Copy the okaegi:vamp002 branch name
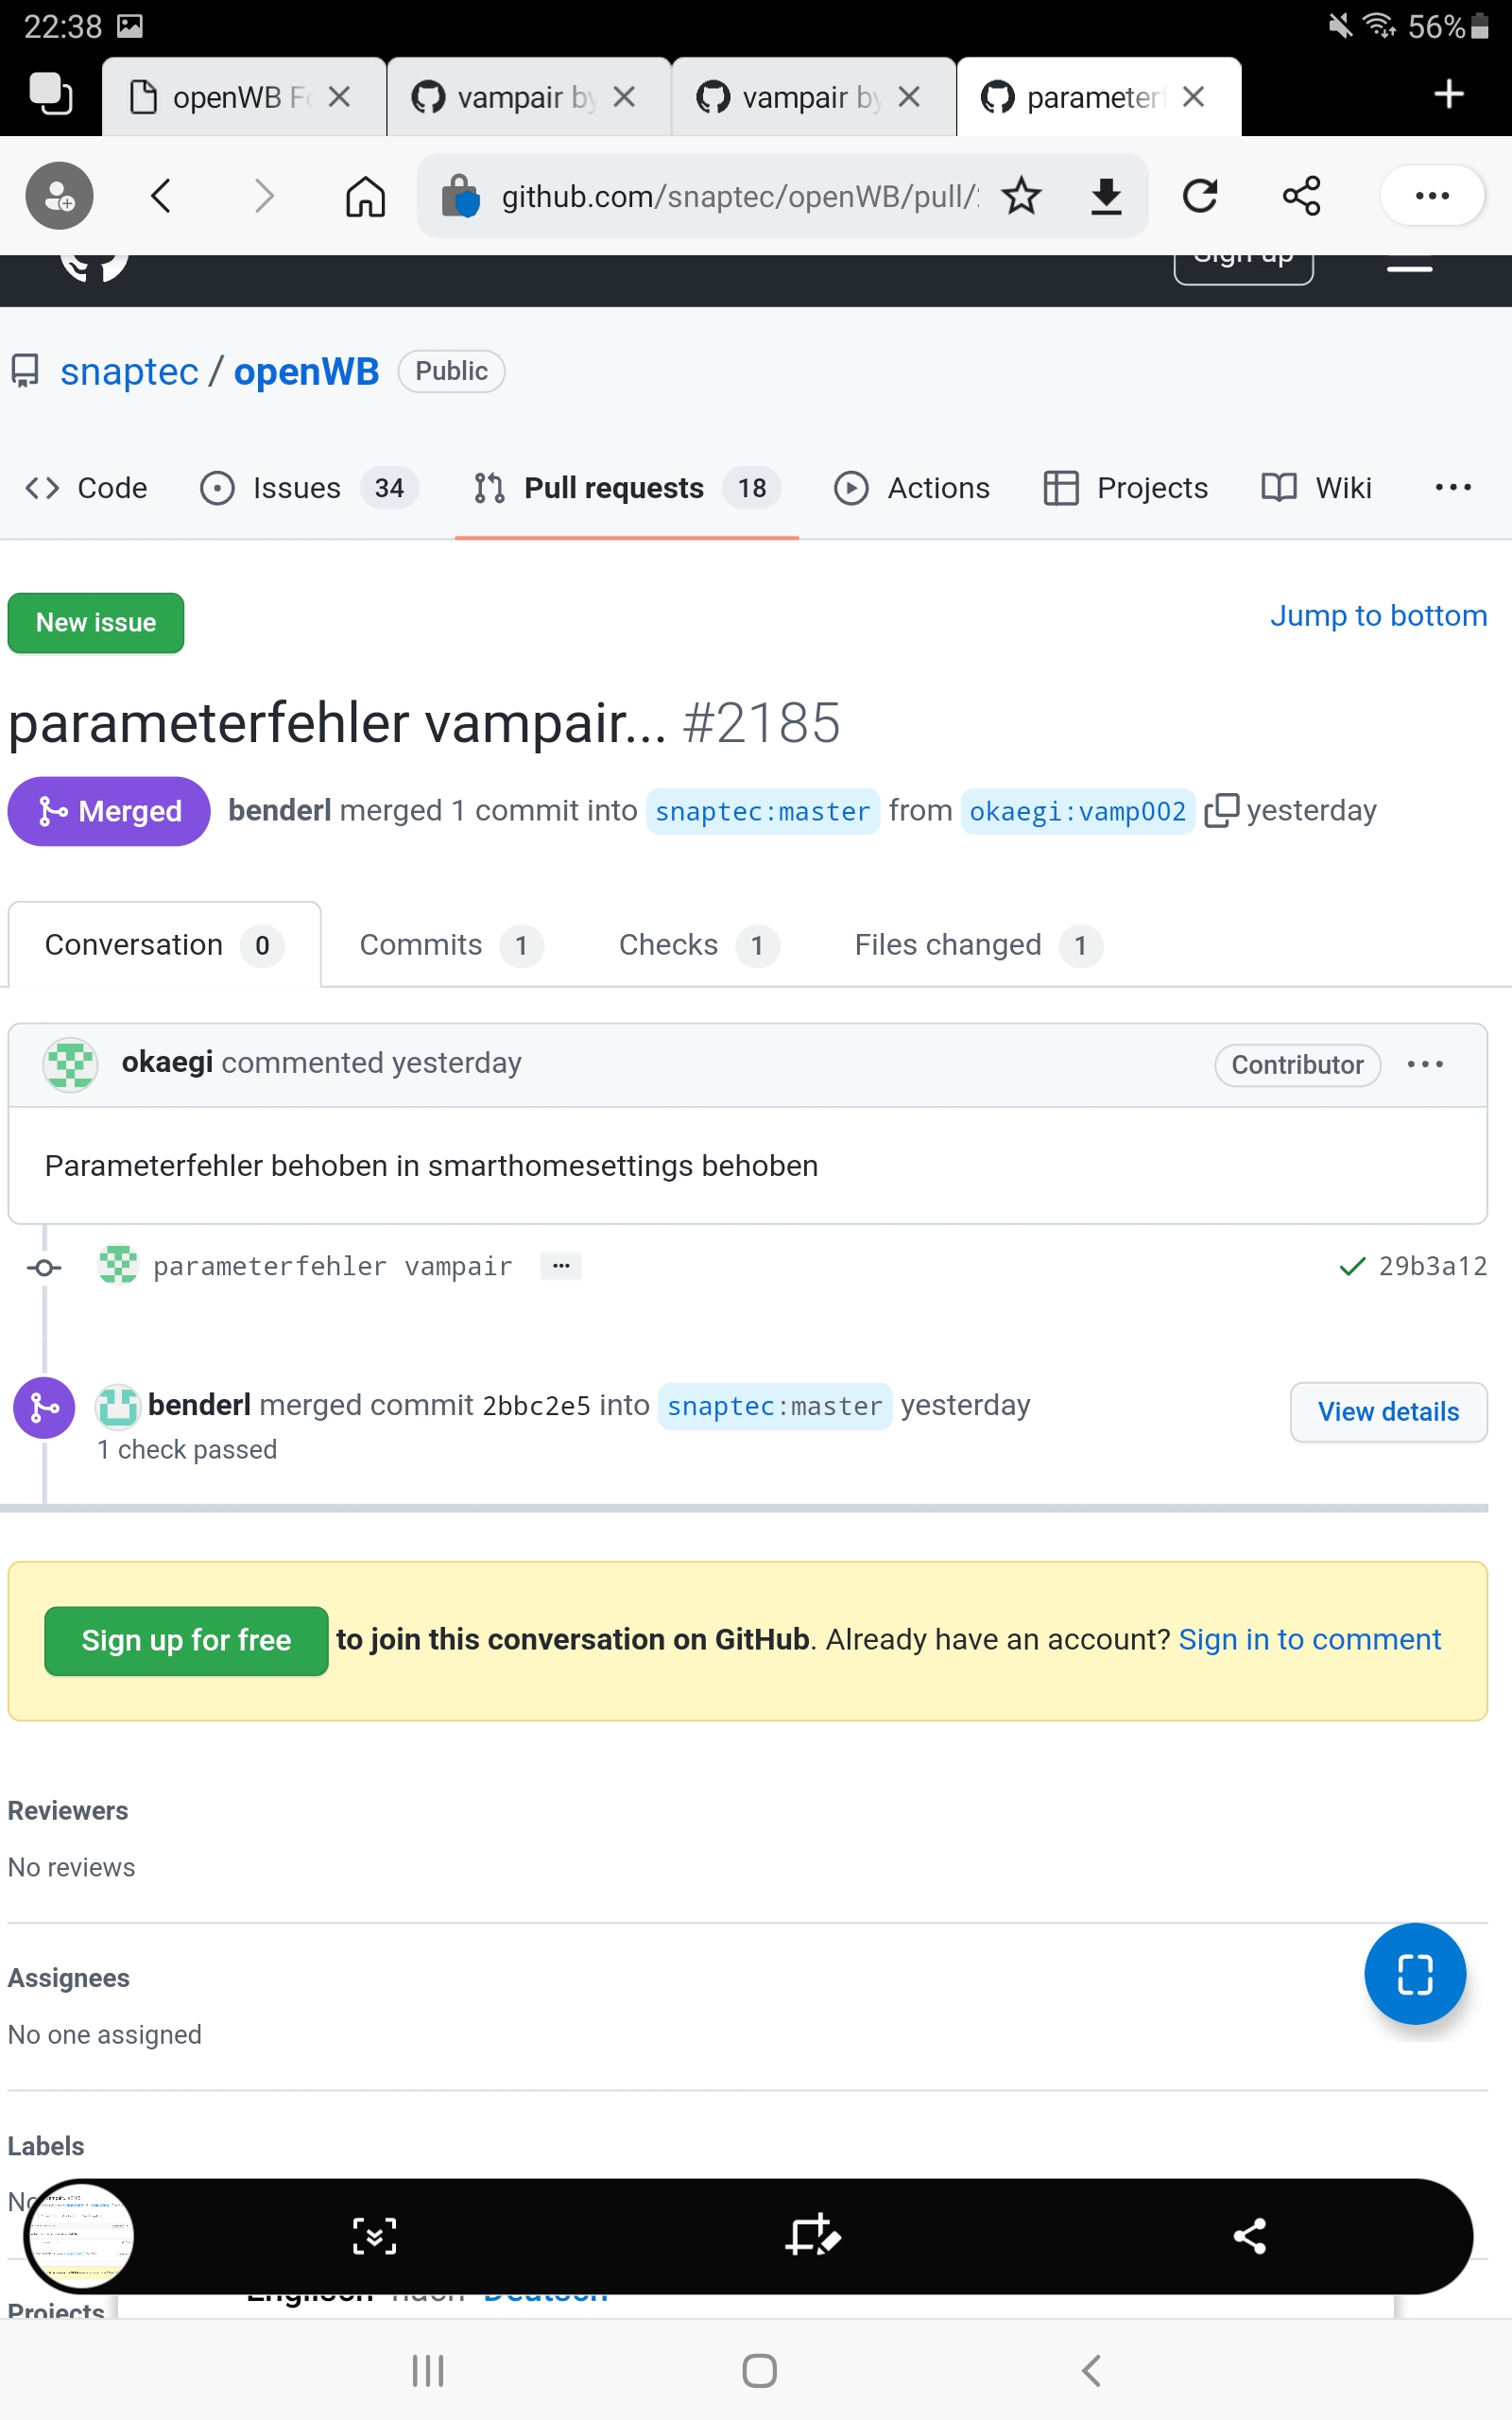This screenshot has height=2420, width=1512. point(1221,810)
